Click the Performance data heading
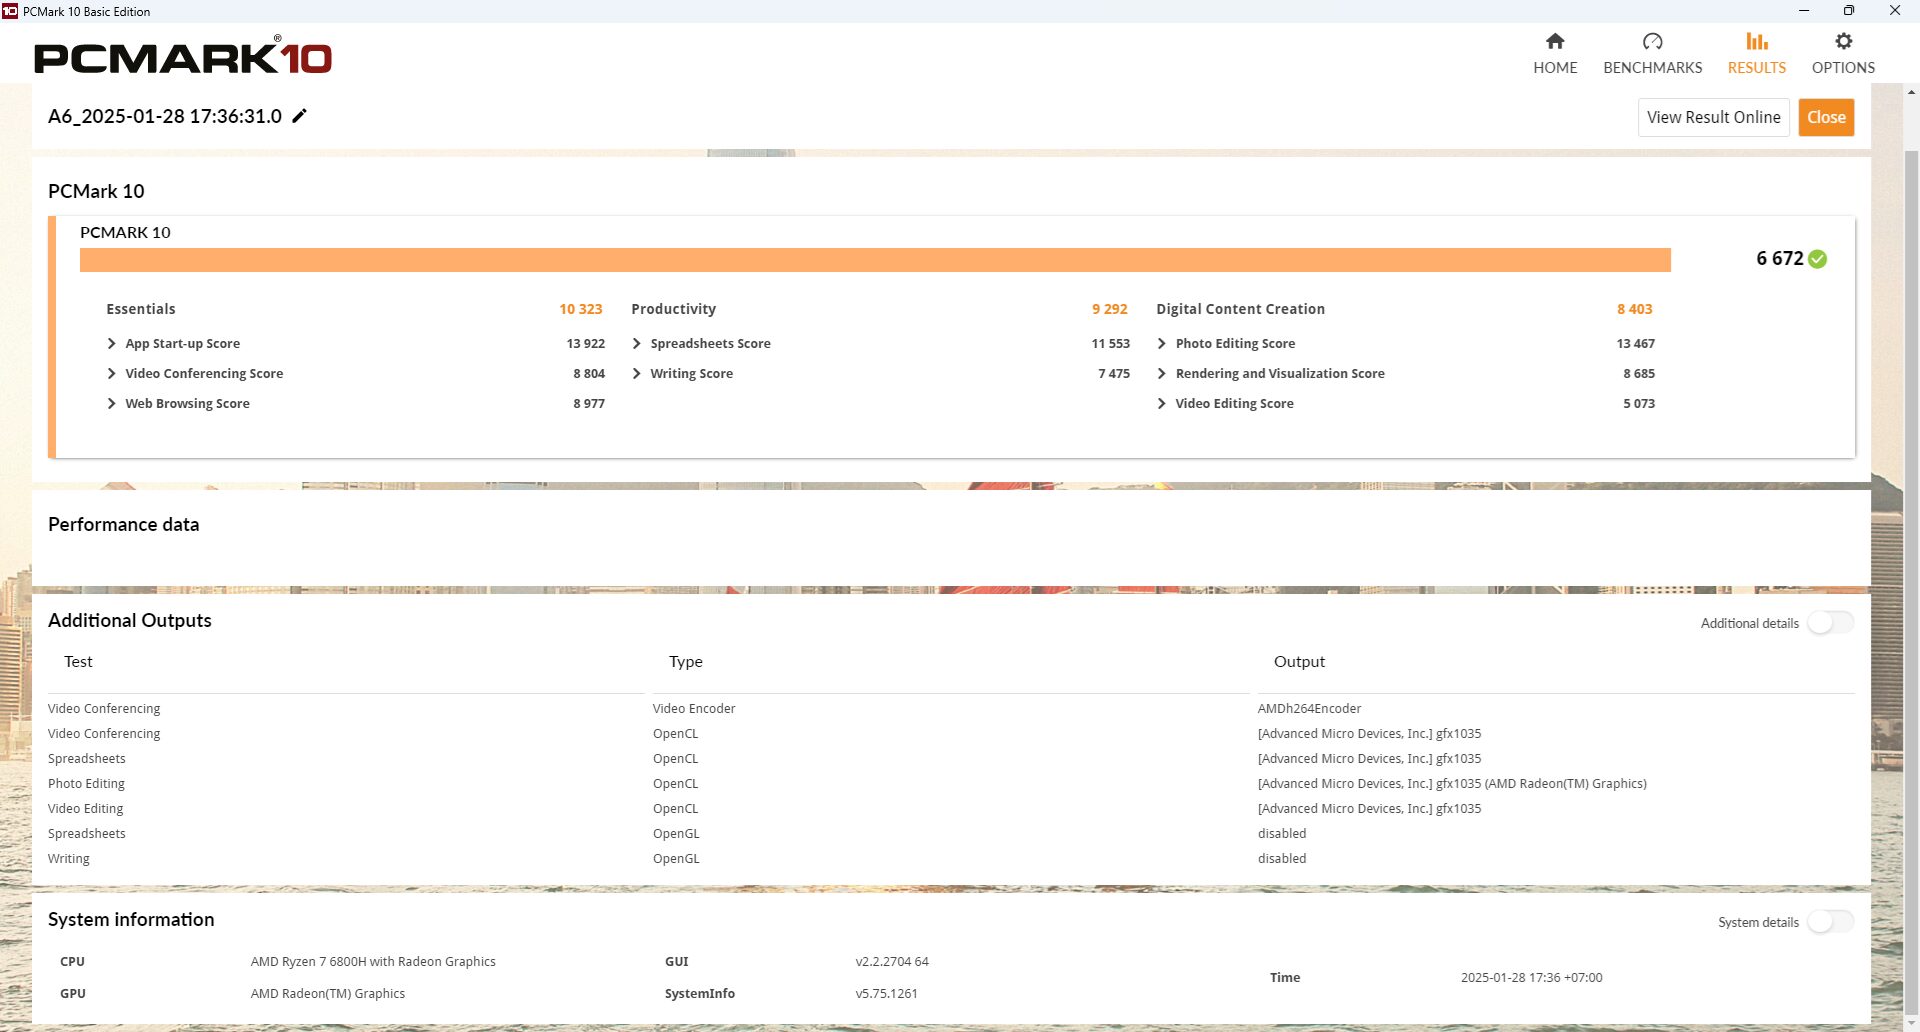 click(x=123, y=524)
